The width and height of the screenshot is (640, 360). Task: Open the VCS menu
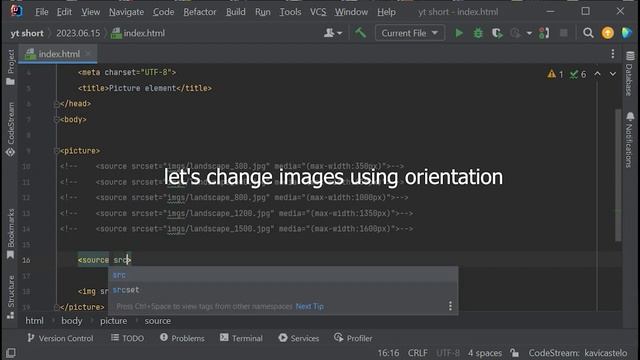[318, 12]
